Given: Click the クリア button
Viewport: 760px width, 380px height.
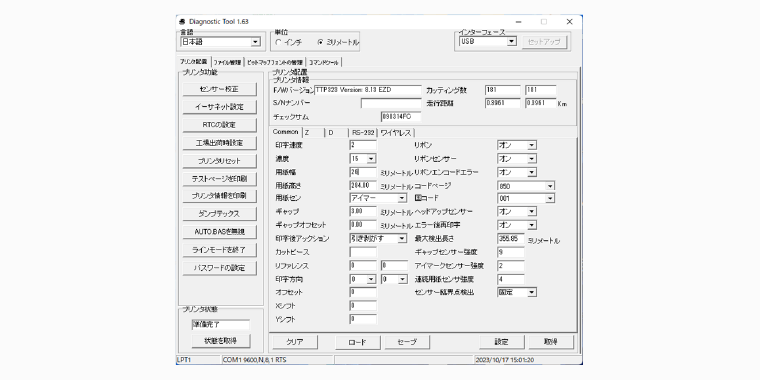Looking at the screenshot, I should coord(295,342).
